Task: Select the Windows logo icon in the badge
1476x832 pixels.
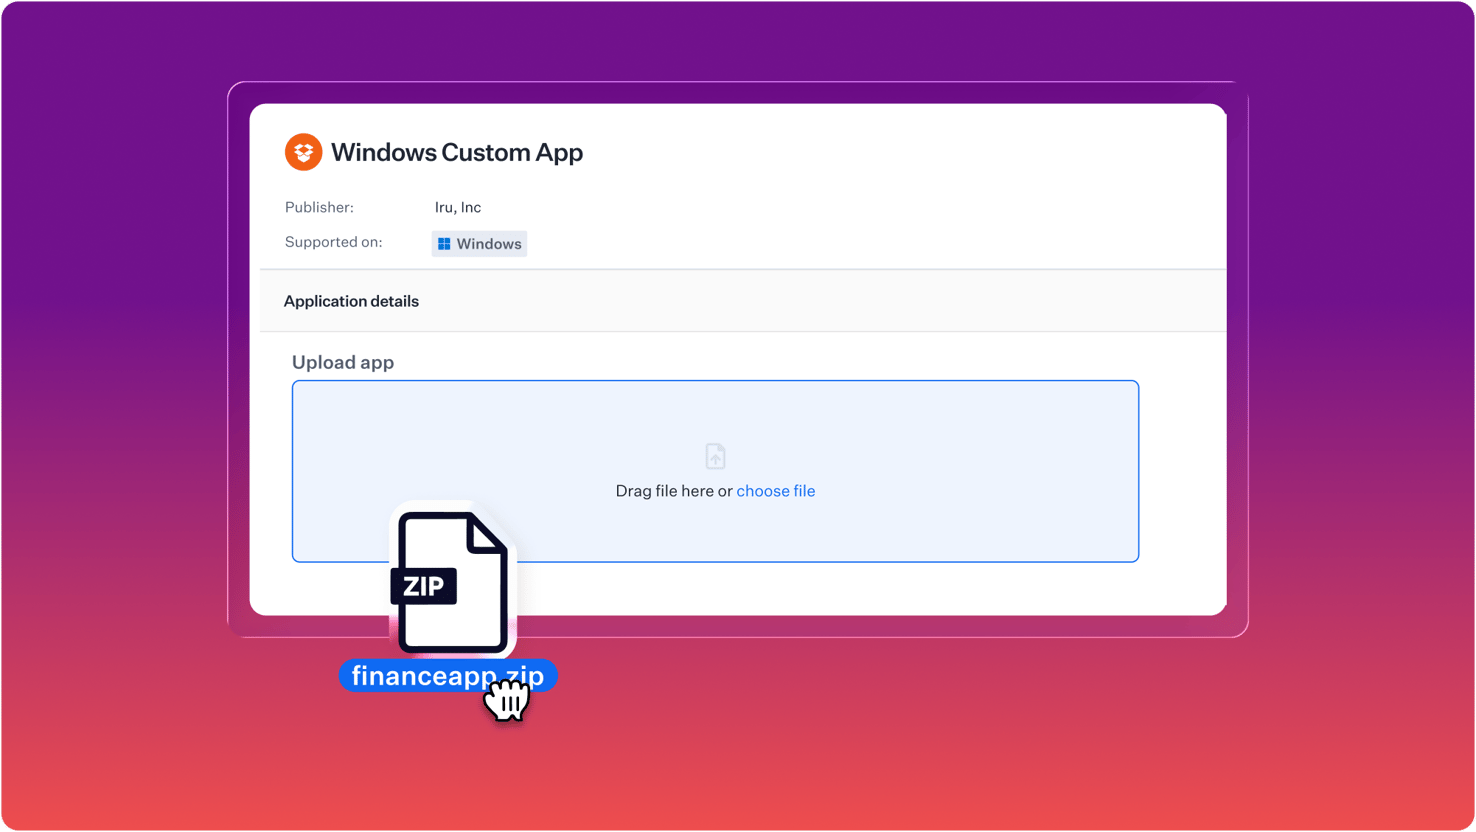Action: (445, 243)
